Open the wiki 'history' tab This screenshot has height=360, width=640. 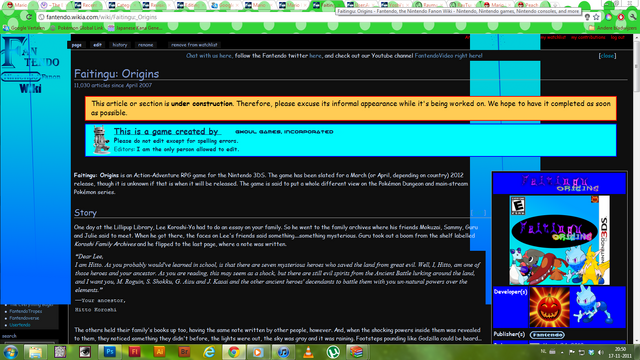click(x=120, y=45)
